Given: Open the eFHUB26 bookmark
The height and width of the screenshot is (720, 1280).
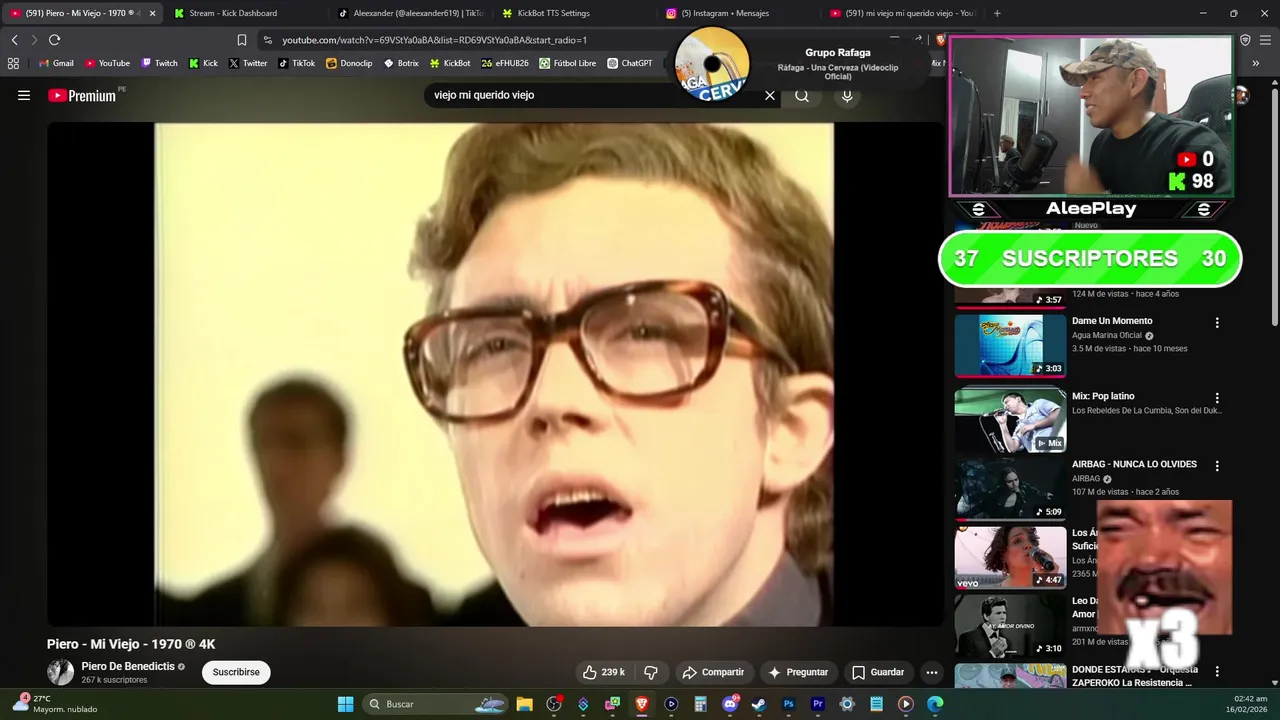Looking at the screenshot, I should pyautogui.click(x=505, y=63).
